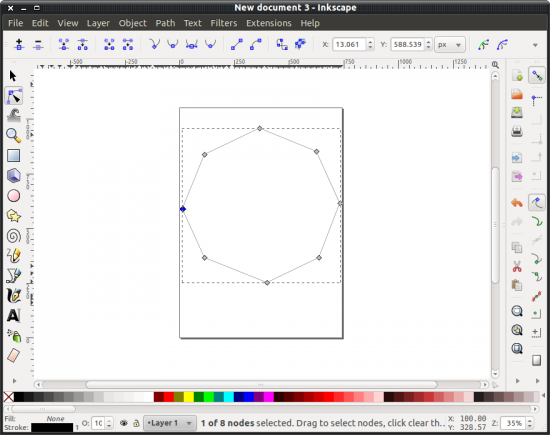Open the Extensions menu
Image resolution: width=550 pixels, height=435 pixels.
[x=269, y=23]
